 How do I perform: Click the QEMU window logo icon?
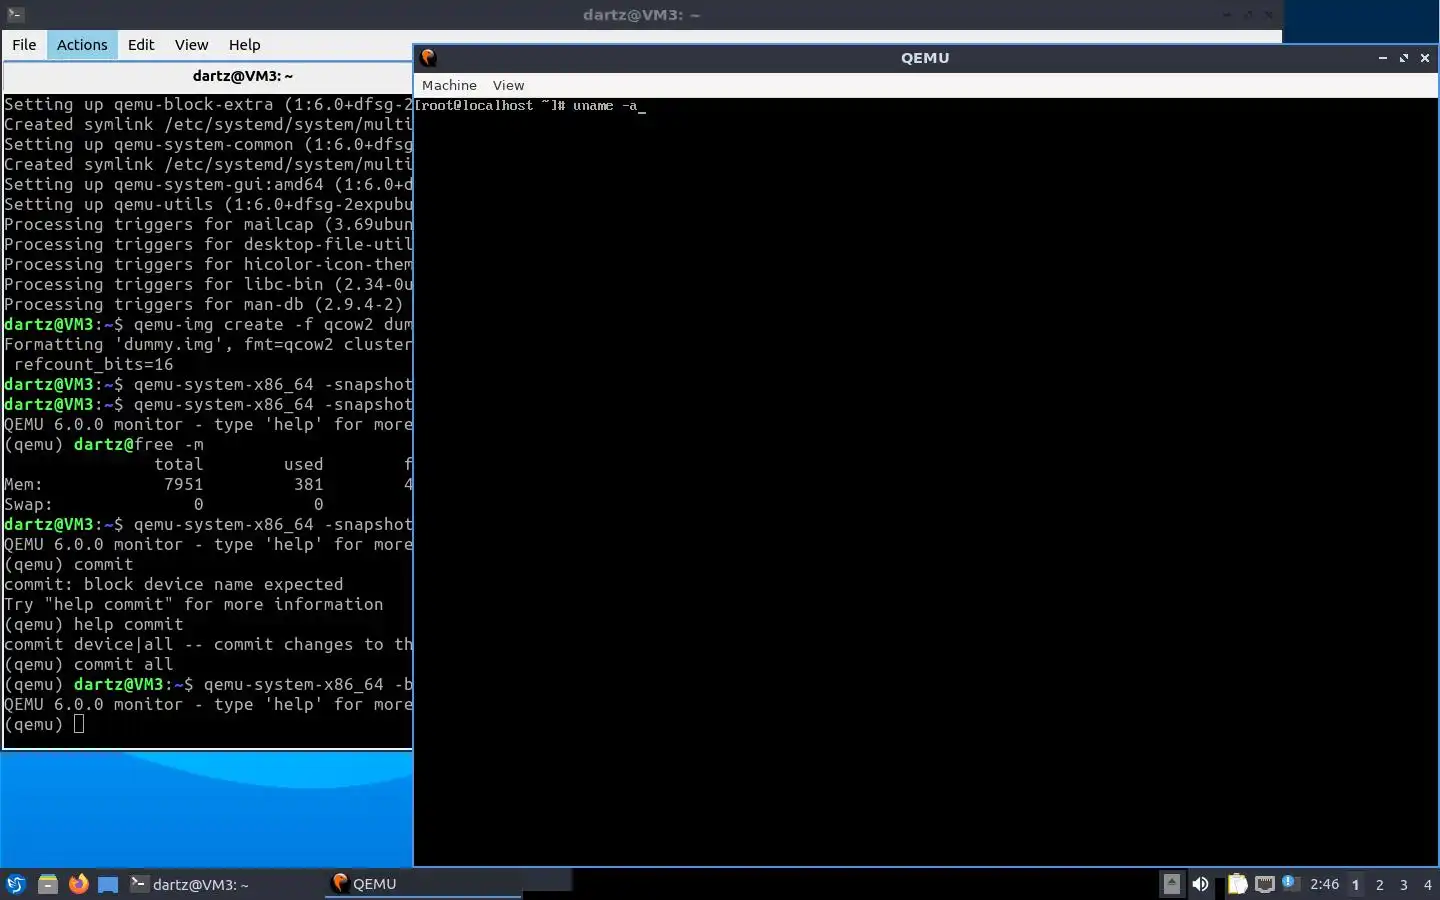[x=429, y=58]
